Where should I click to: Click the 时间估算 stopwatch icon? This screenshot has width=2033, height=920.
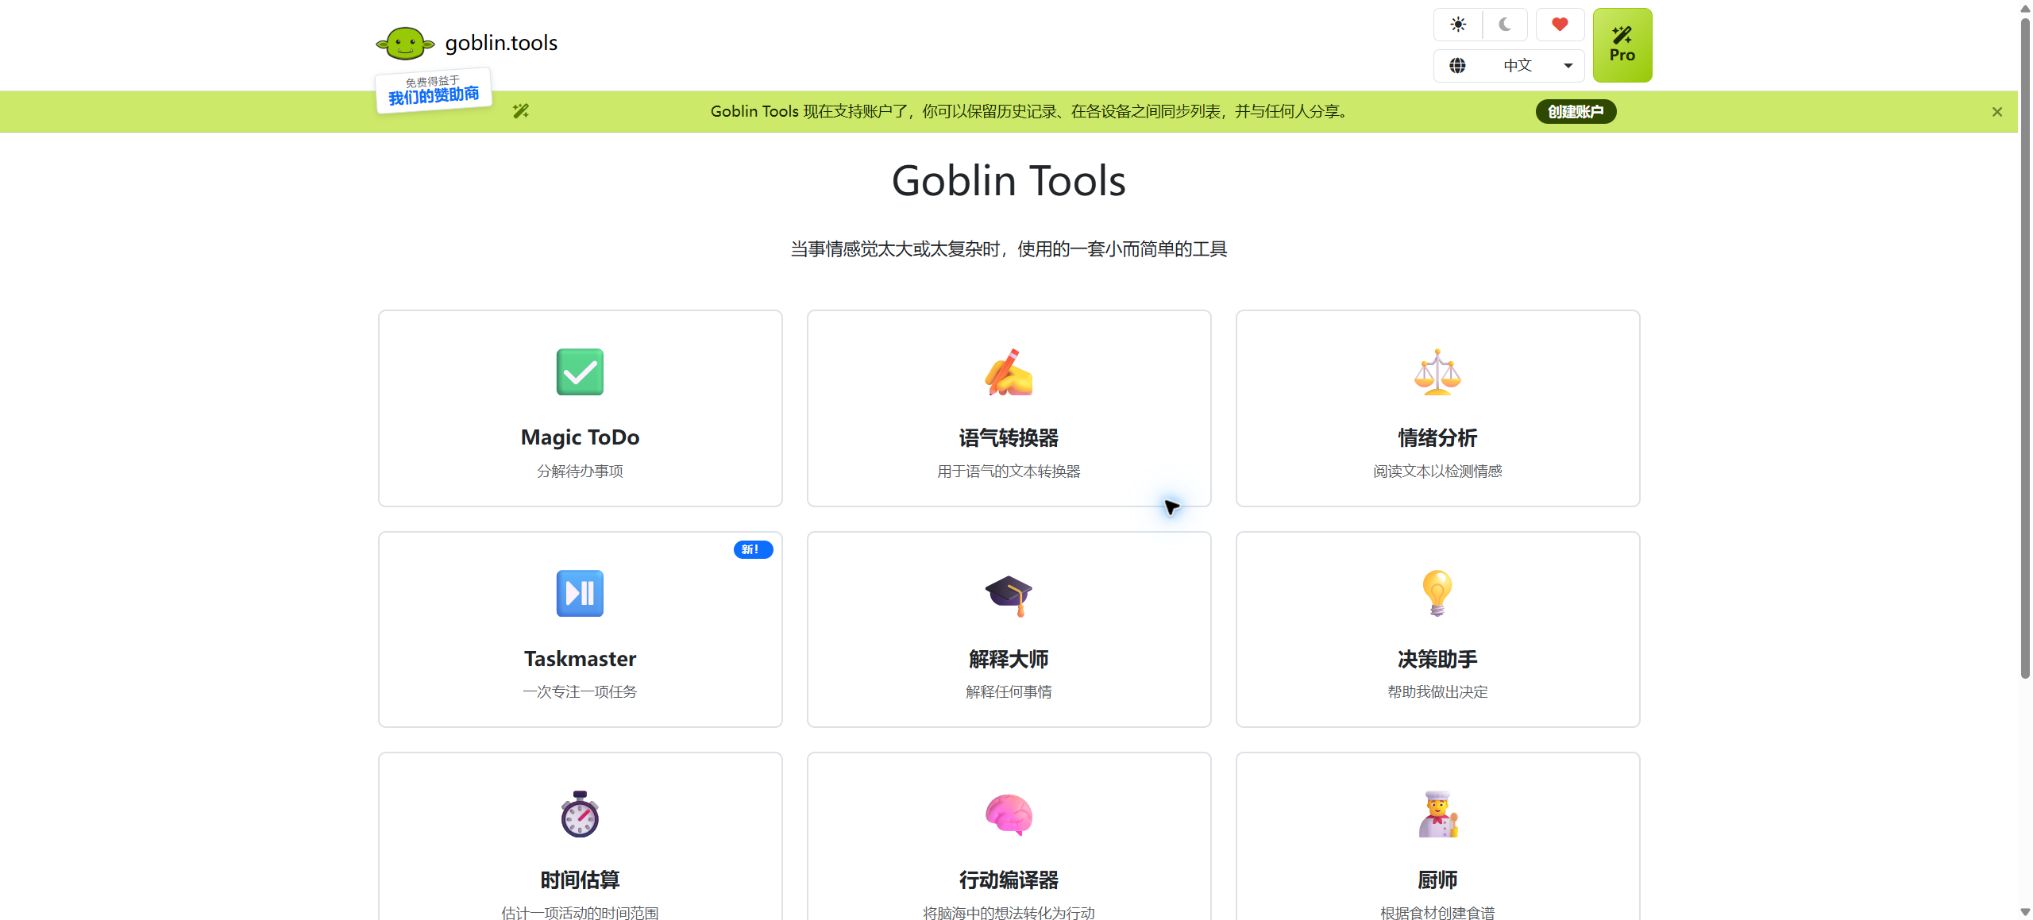pyautogui.click(x=580, y=814)
